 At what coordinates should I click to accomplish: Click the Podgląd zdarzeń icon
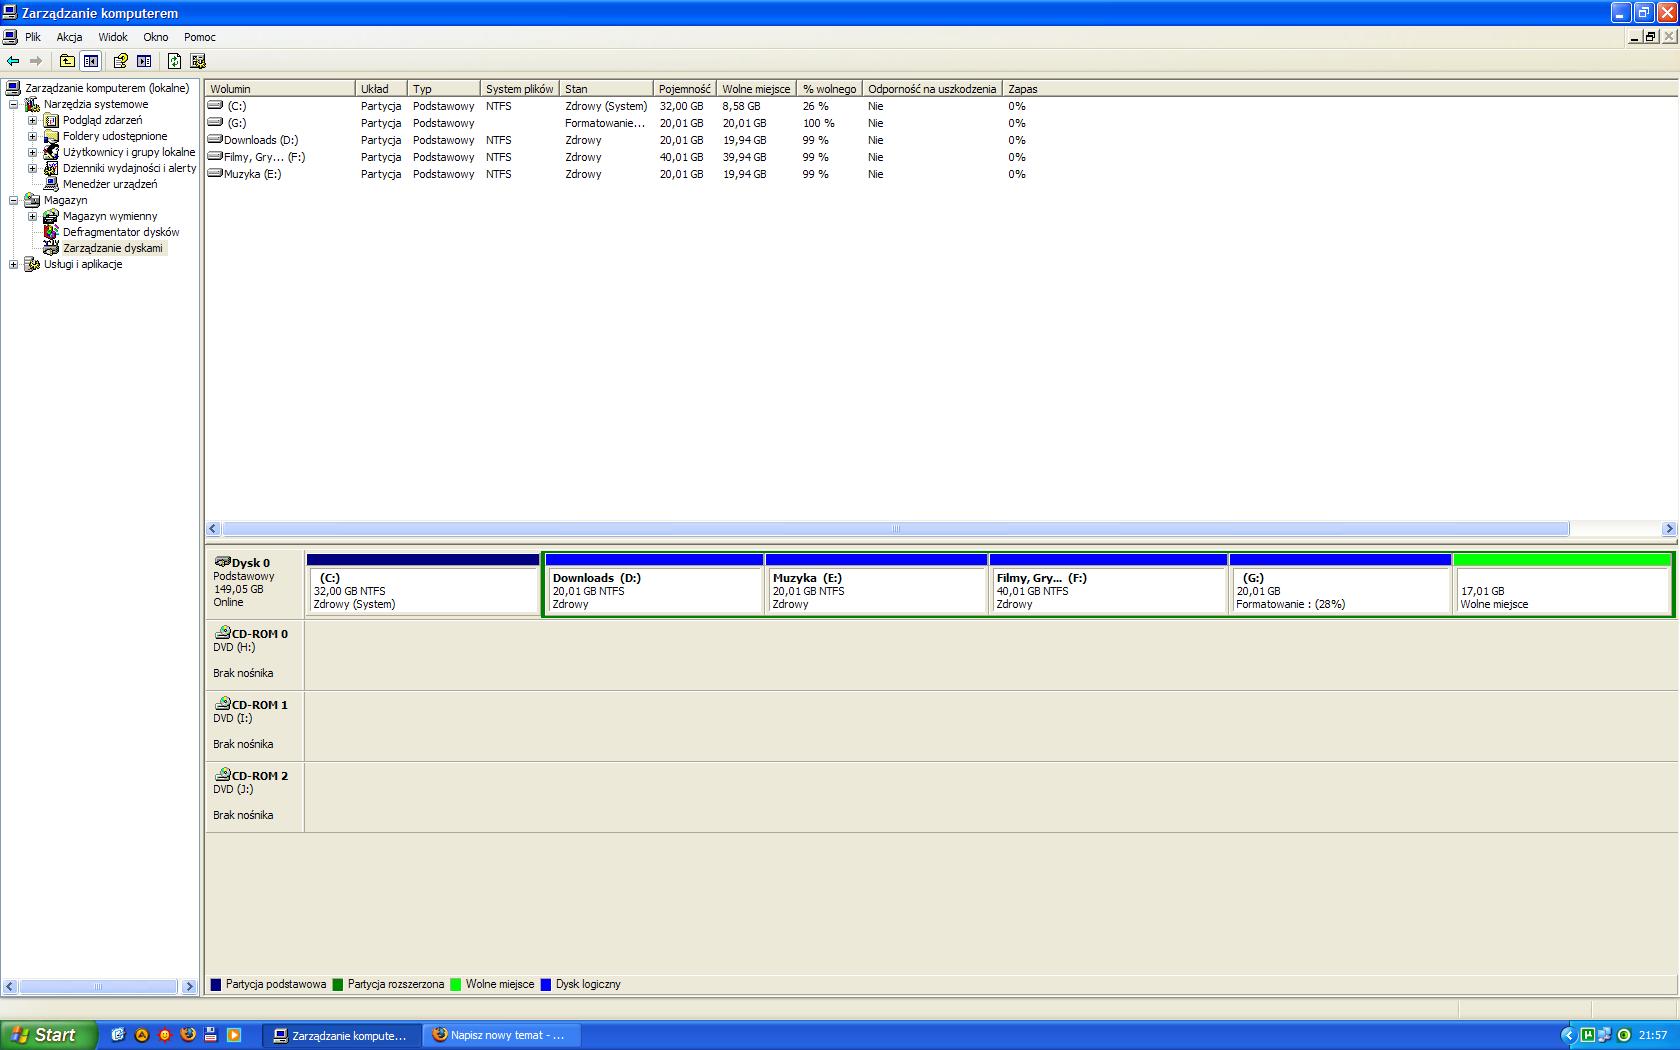point(51,120)
